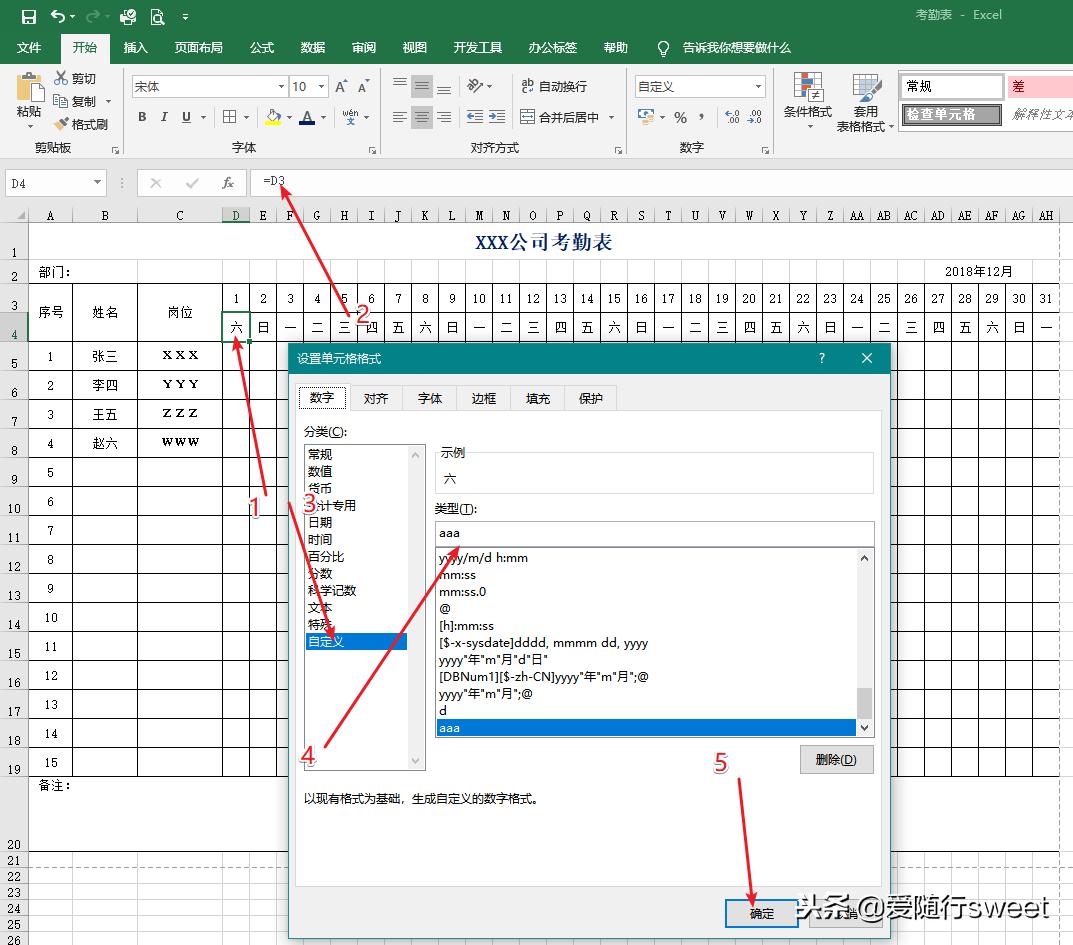Switch to the 字体 tab in Format Cells
The width and height of the screenshot is (1073, 945).
(x=430, y=397)
